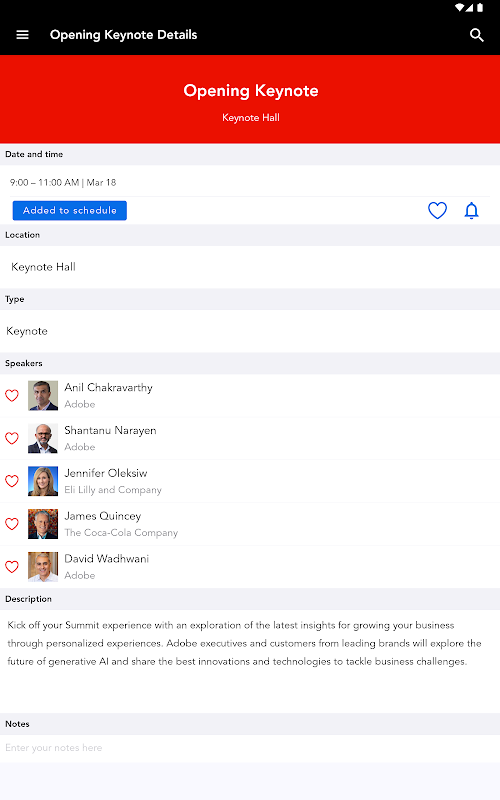Tap the search magnifier icon
This screenshot has width=500, height=800.
[x=477, y=35]
